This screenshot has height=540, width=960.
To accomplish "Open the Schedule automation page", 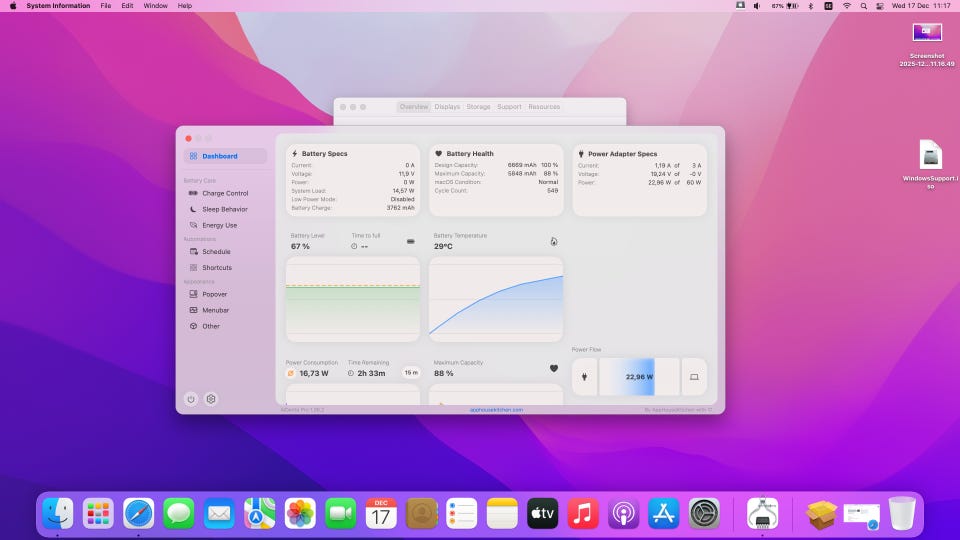I will coord(216,252).
